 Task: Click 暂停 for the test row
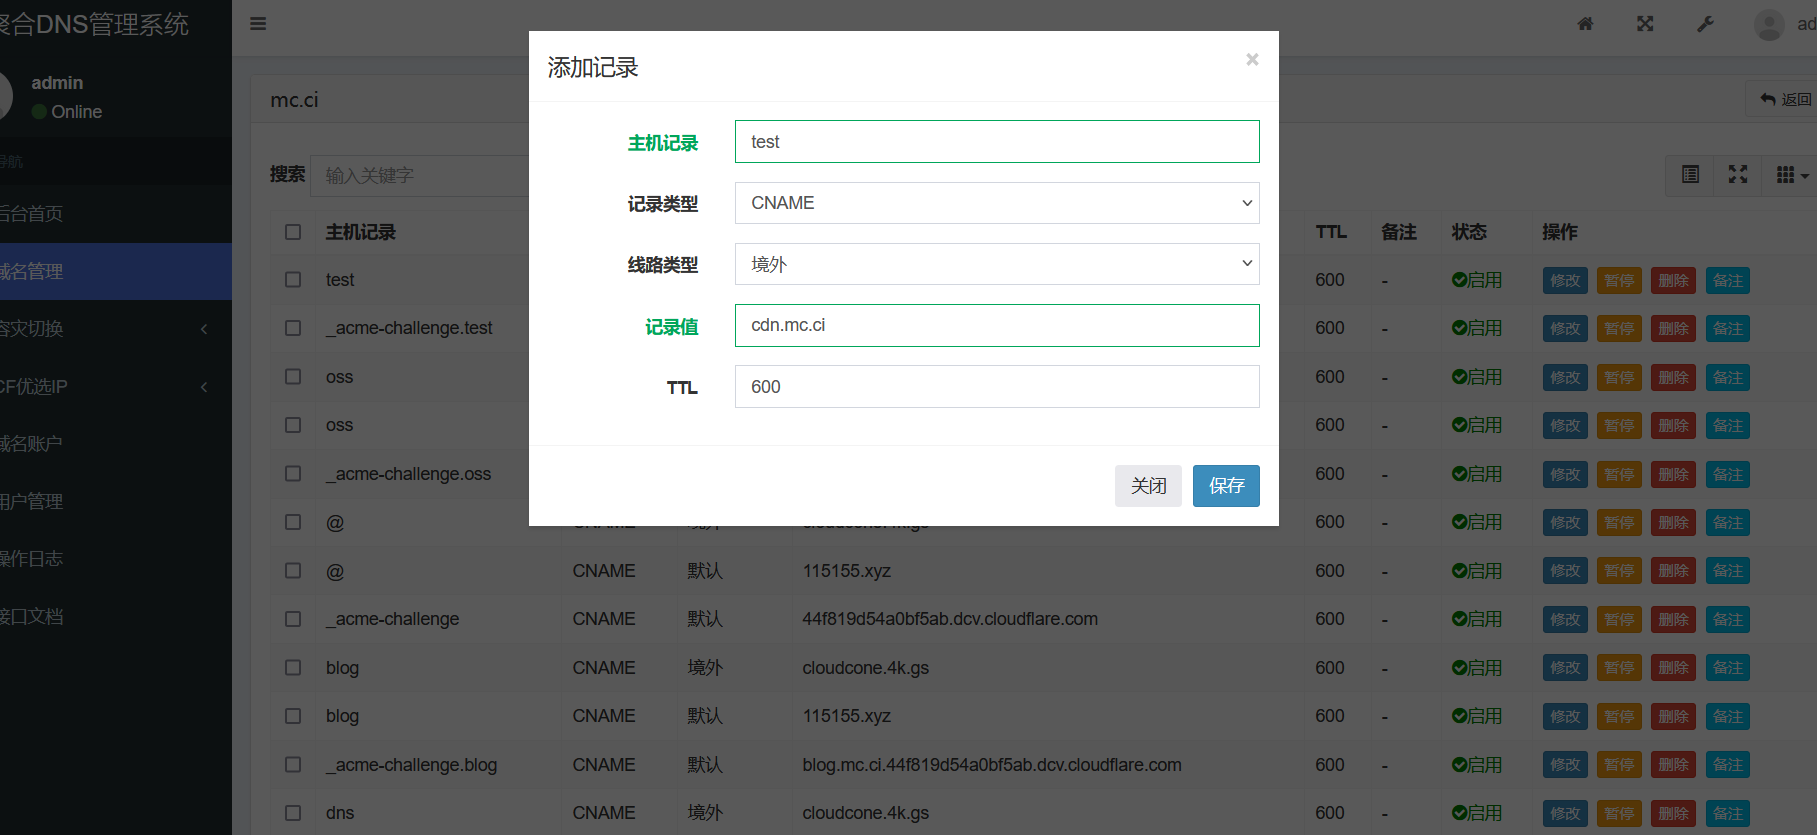pyautogui.click(x=1619, y=281)
